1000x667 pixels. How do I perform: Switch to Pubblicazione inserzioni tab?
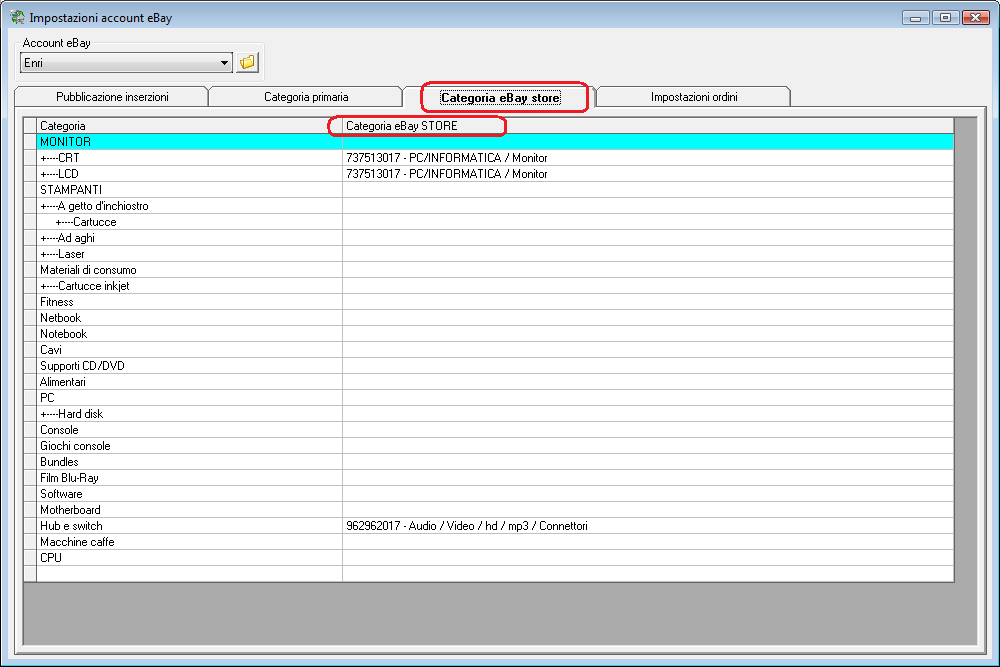112,97
